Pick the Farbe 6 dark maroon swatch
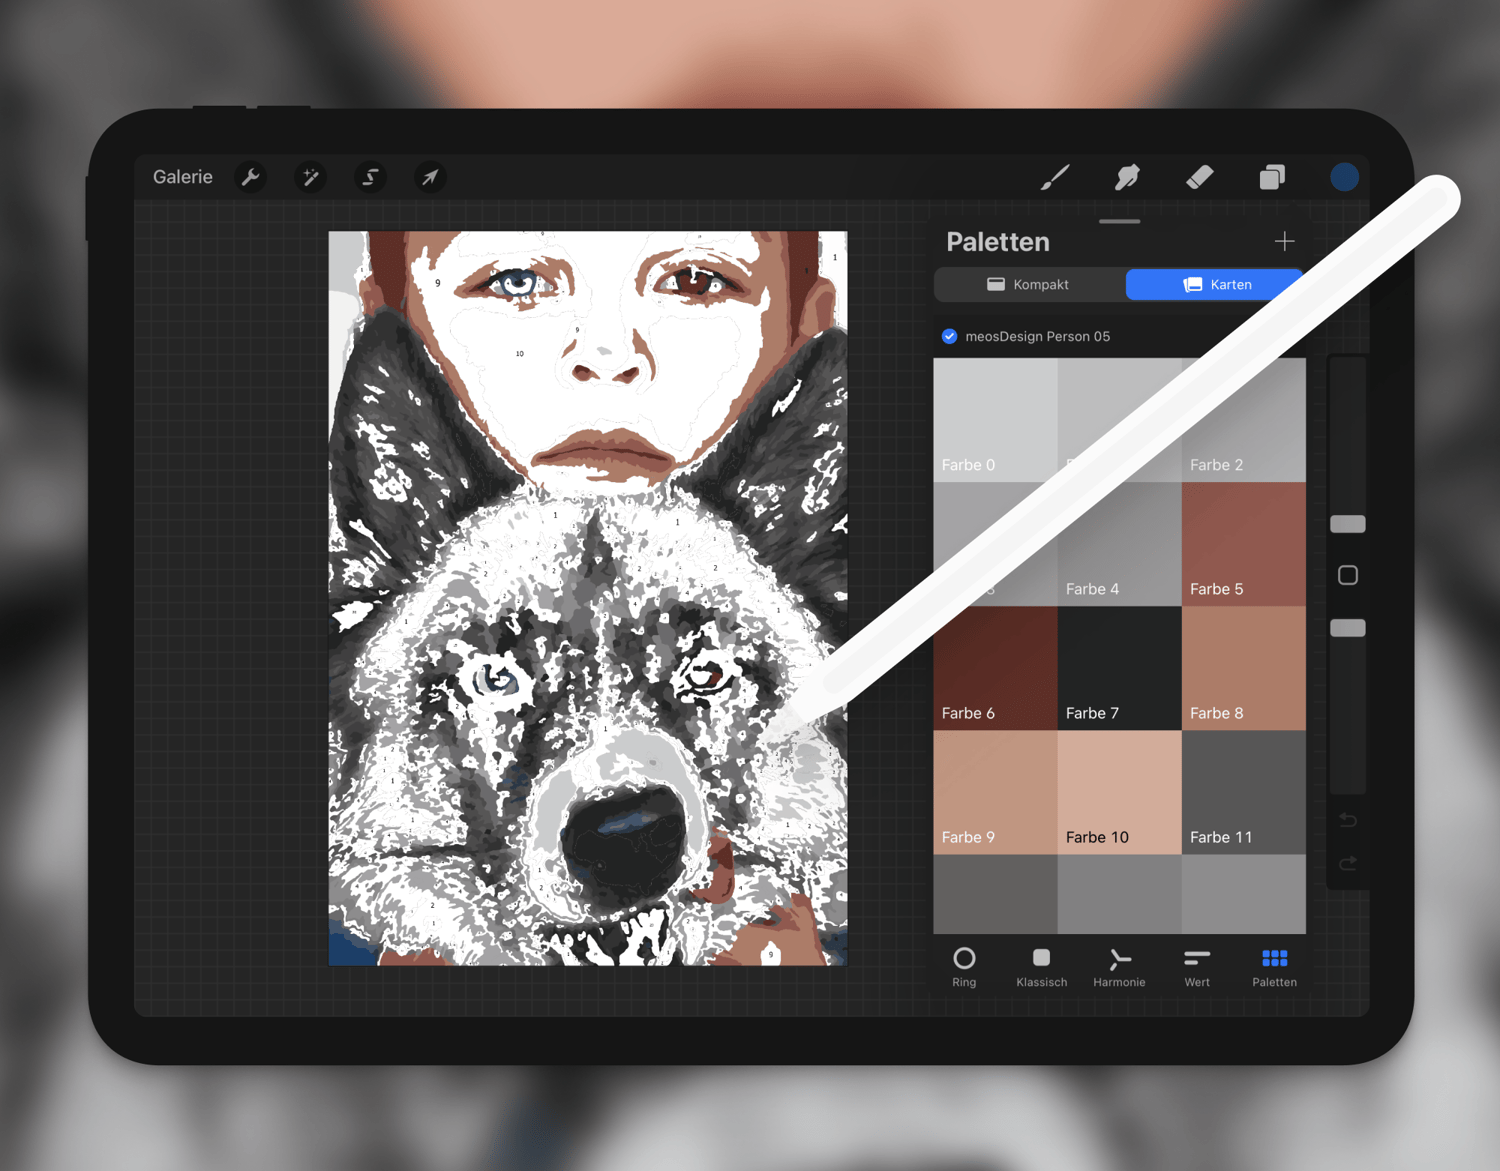 pyautogui.click(x=995, y=668)
